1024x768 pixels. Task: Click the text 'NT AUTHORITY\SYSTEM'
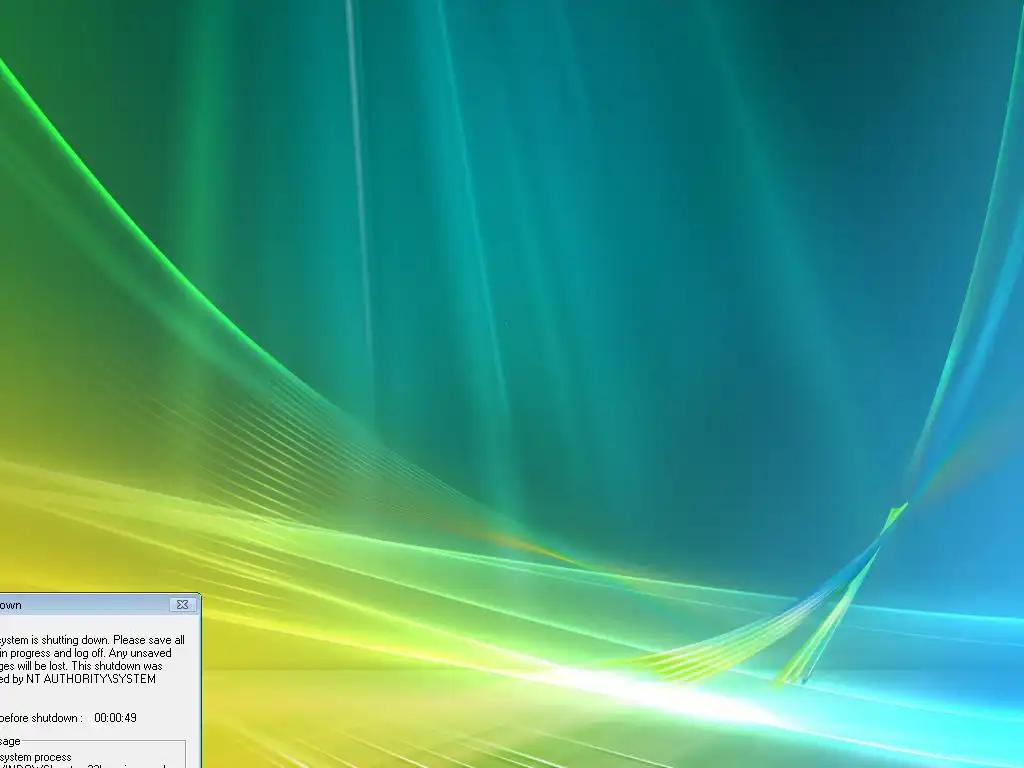click(91, 679)
